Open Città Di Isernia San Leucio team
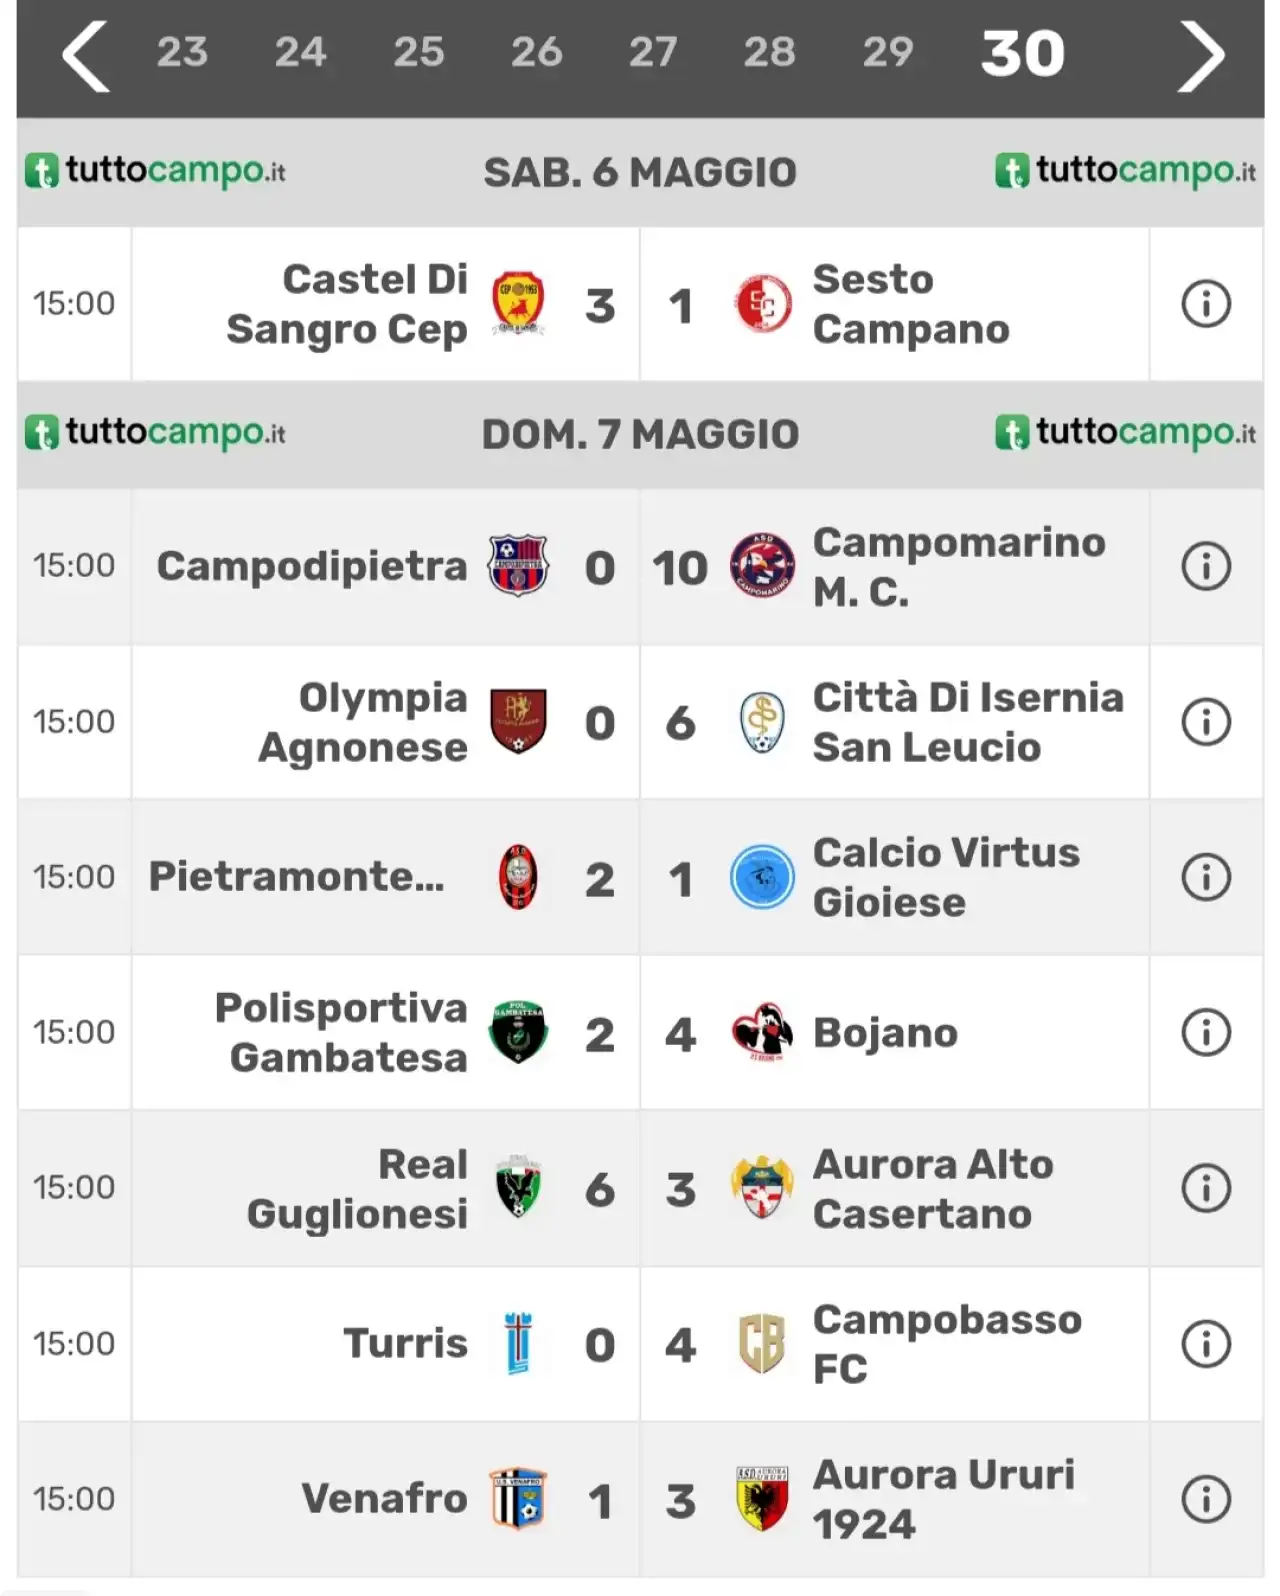 [x=968, y=722]
